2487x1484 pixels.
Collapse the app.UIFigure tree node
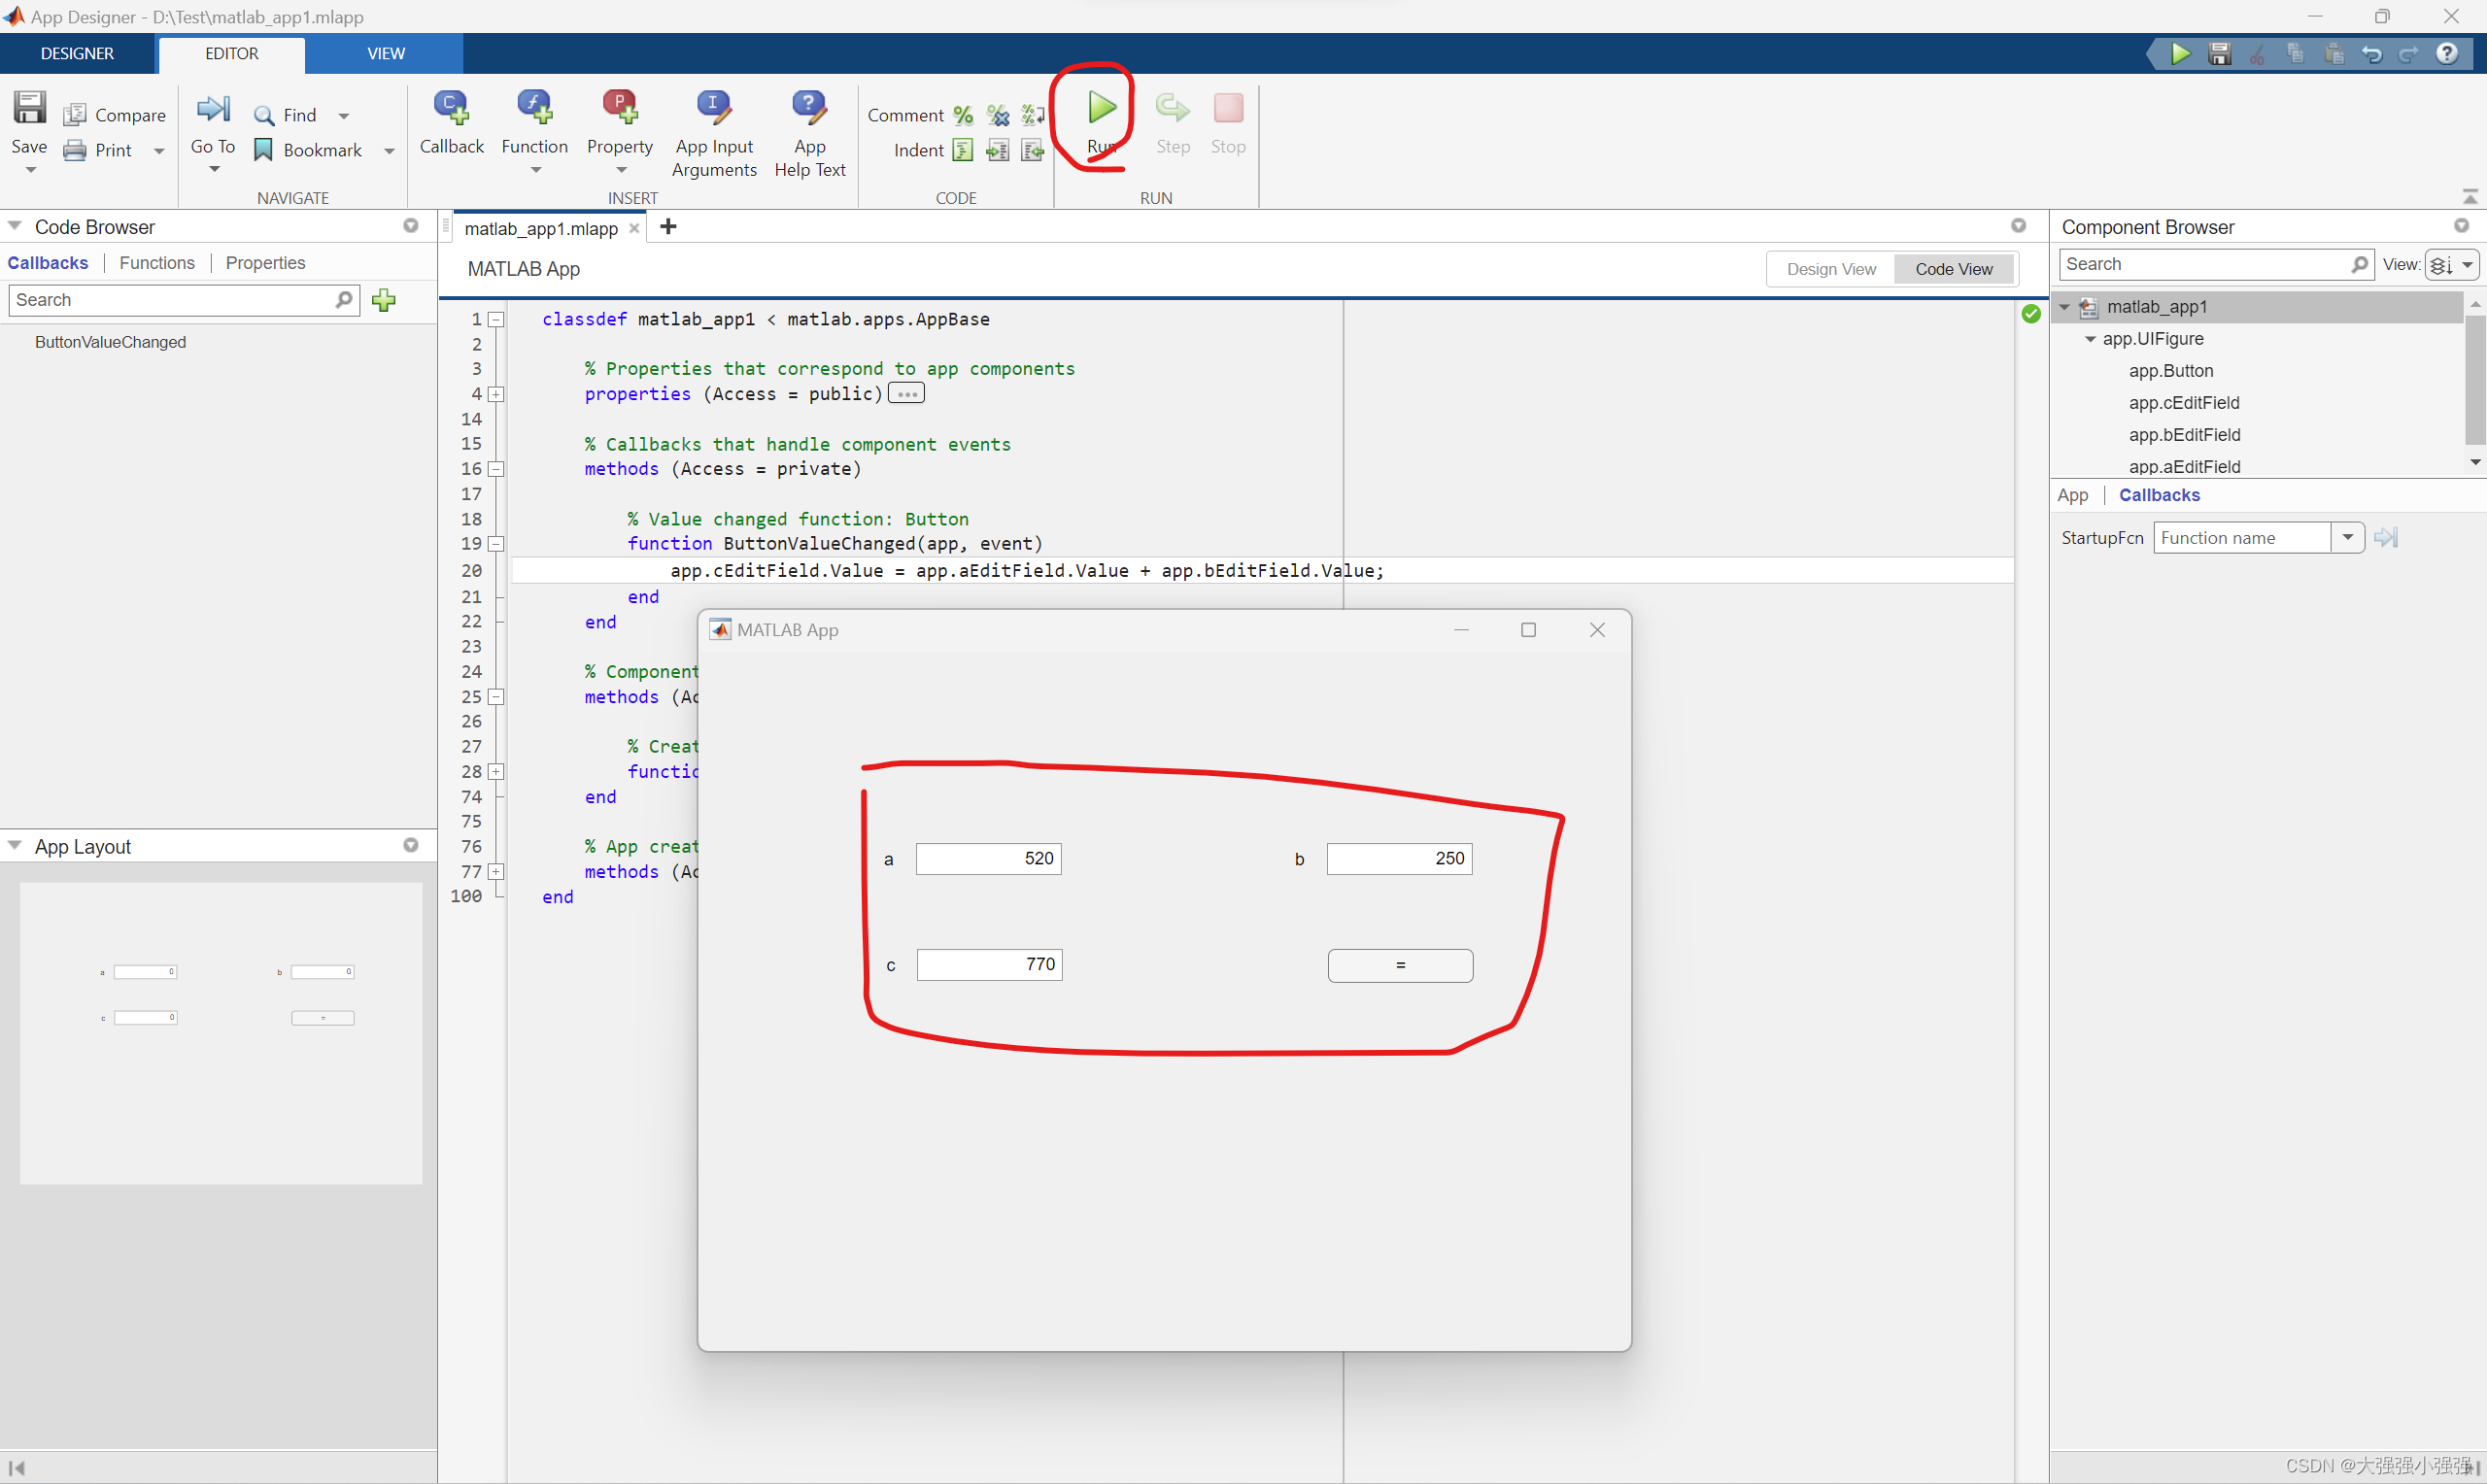point(2089,339)
